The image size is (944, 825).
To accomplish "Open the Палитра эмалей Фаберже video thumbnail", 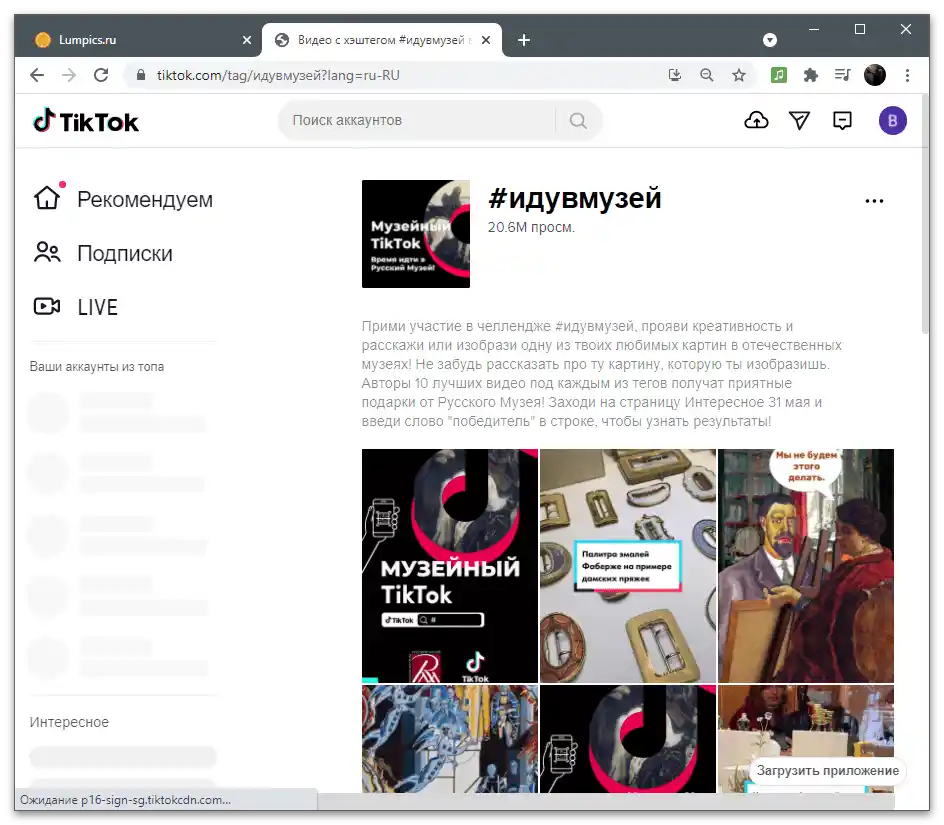I will click(x=628, y=566).
